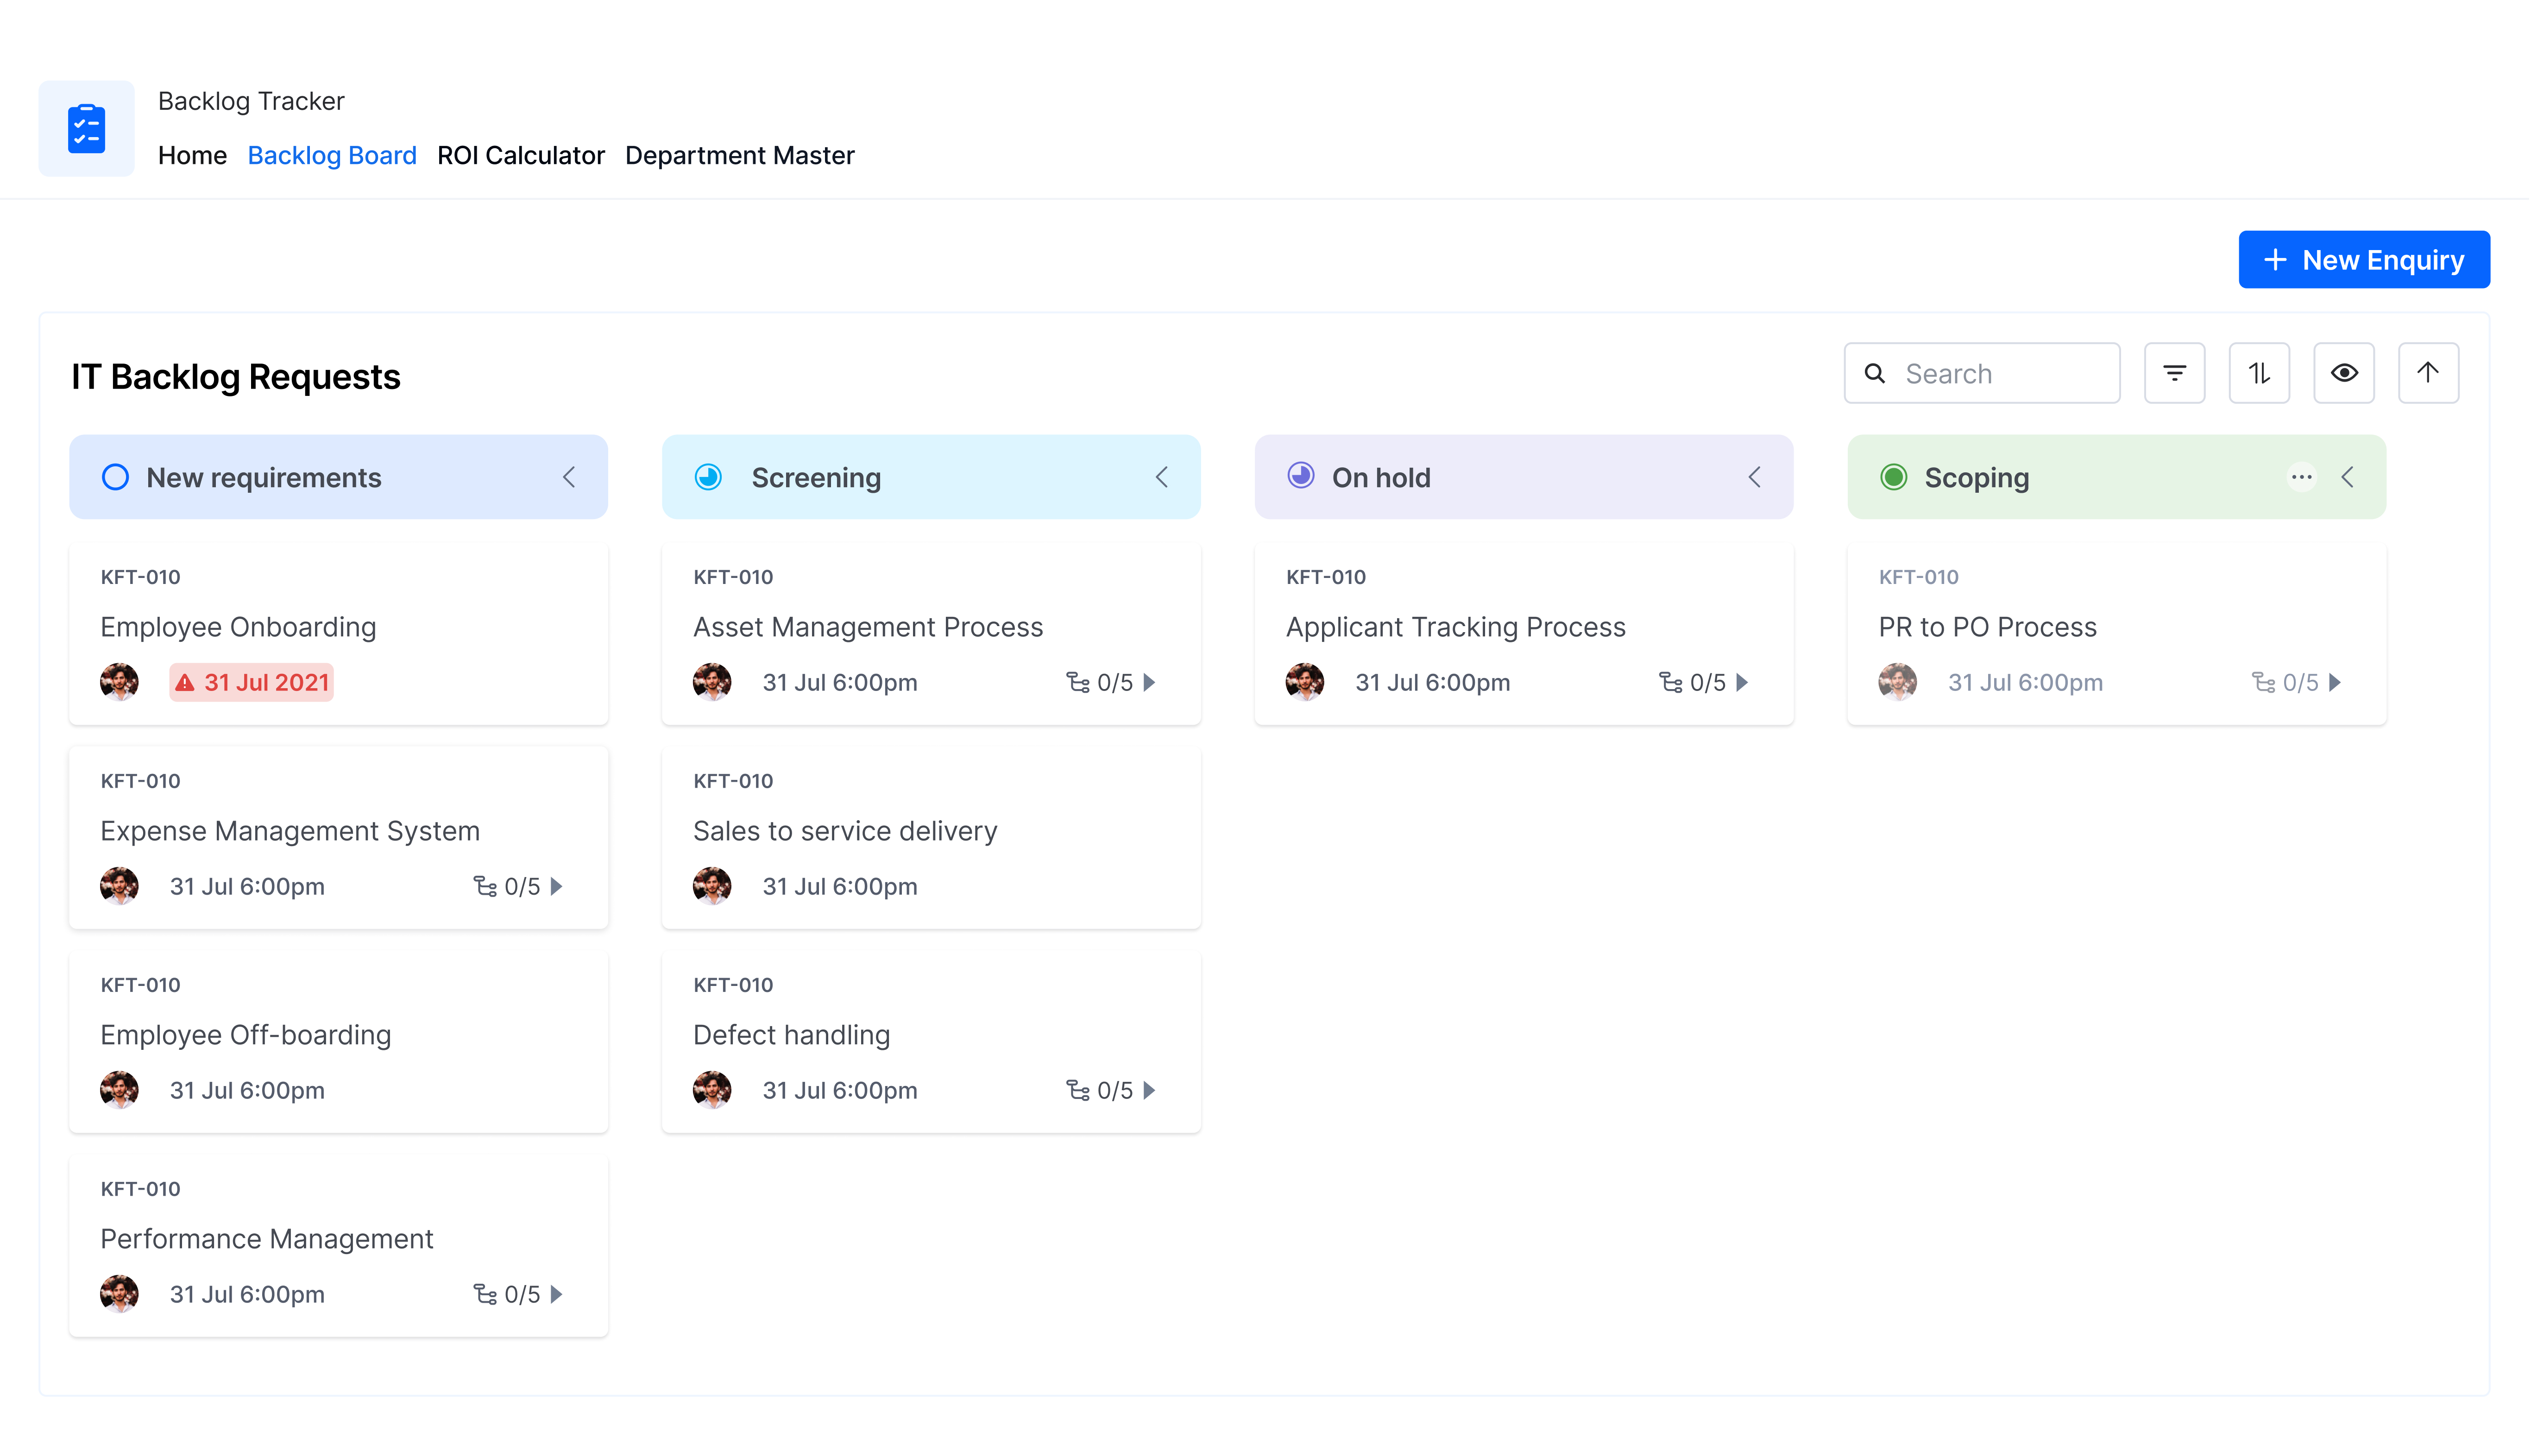The width and height of the screenshot is (2531, 1456).
Task: Open the filter options icon
Action: coord(2174,372)
